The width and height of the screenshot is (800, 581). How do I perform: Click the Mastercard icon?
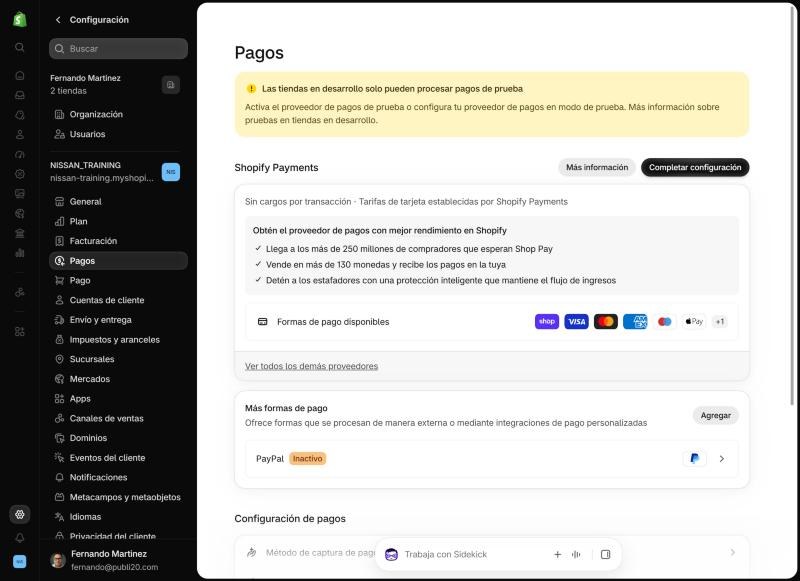click(606, 321)
